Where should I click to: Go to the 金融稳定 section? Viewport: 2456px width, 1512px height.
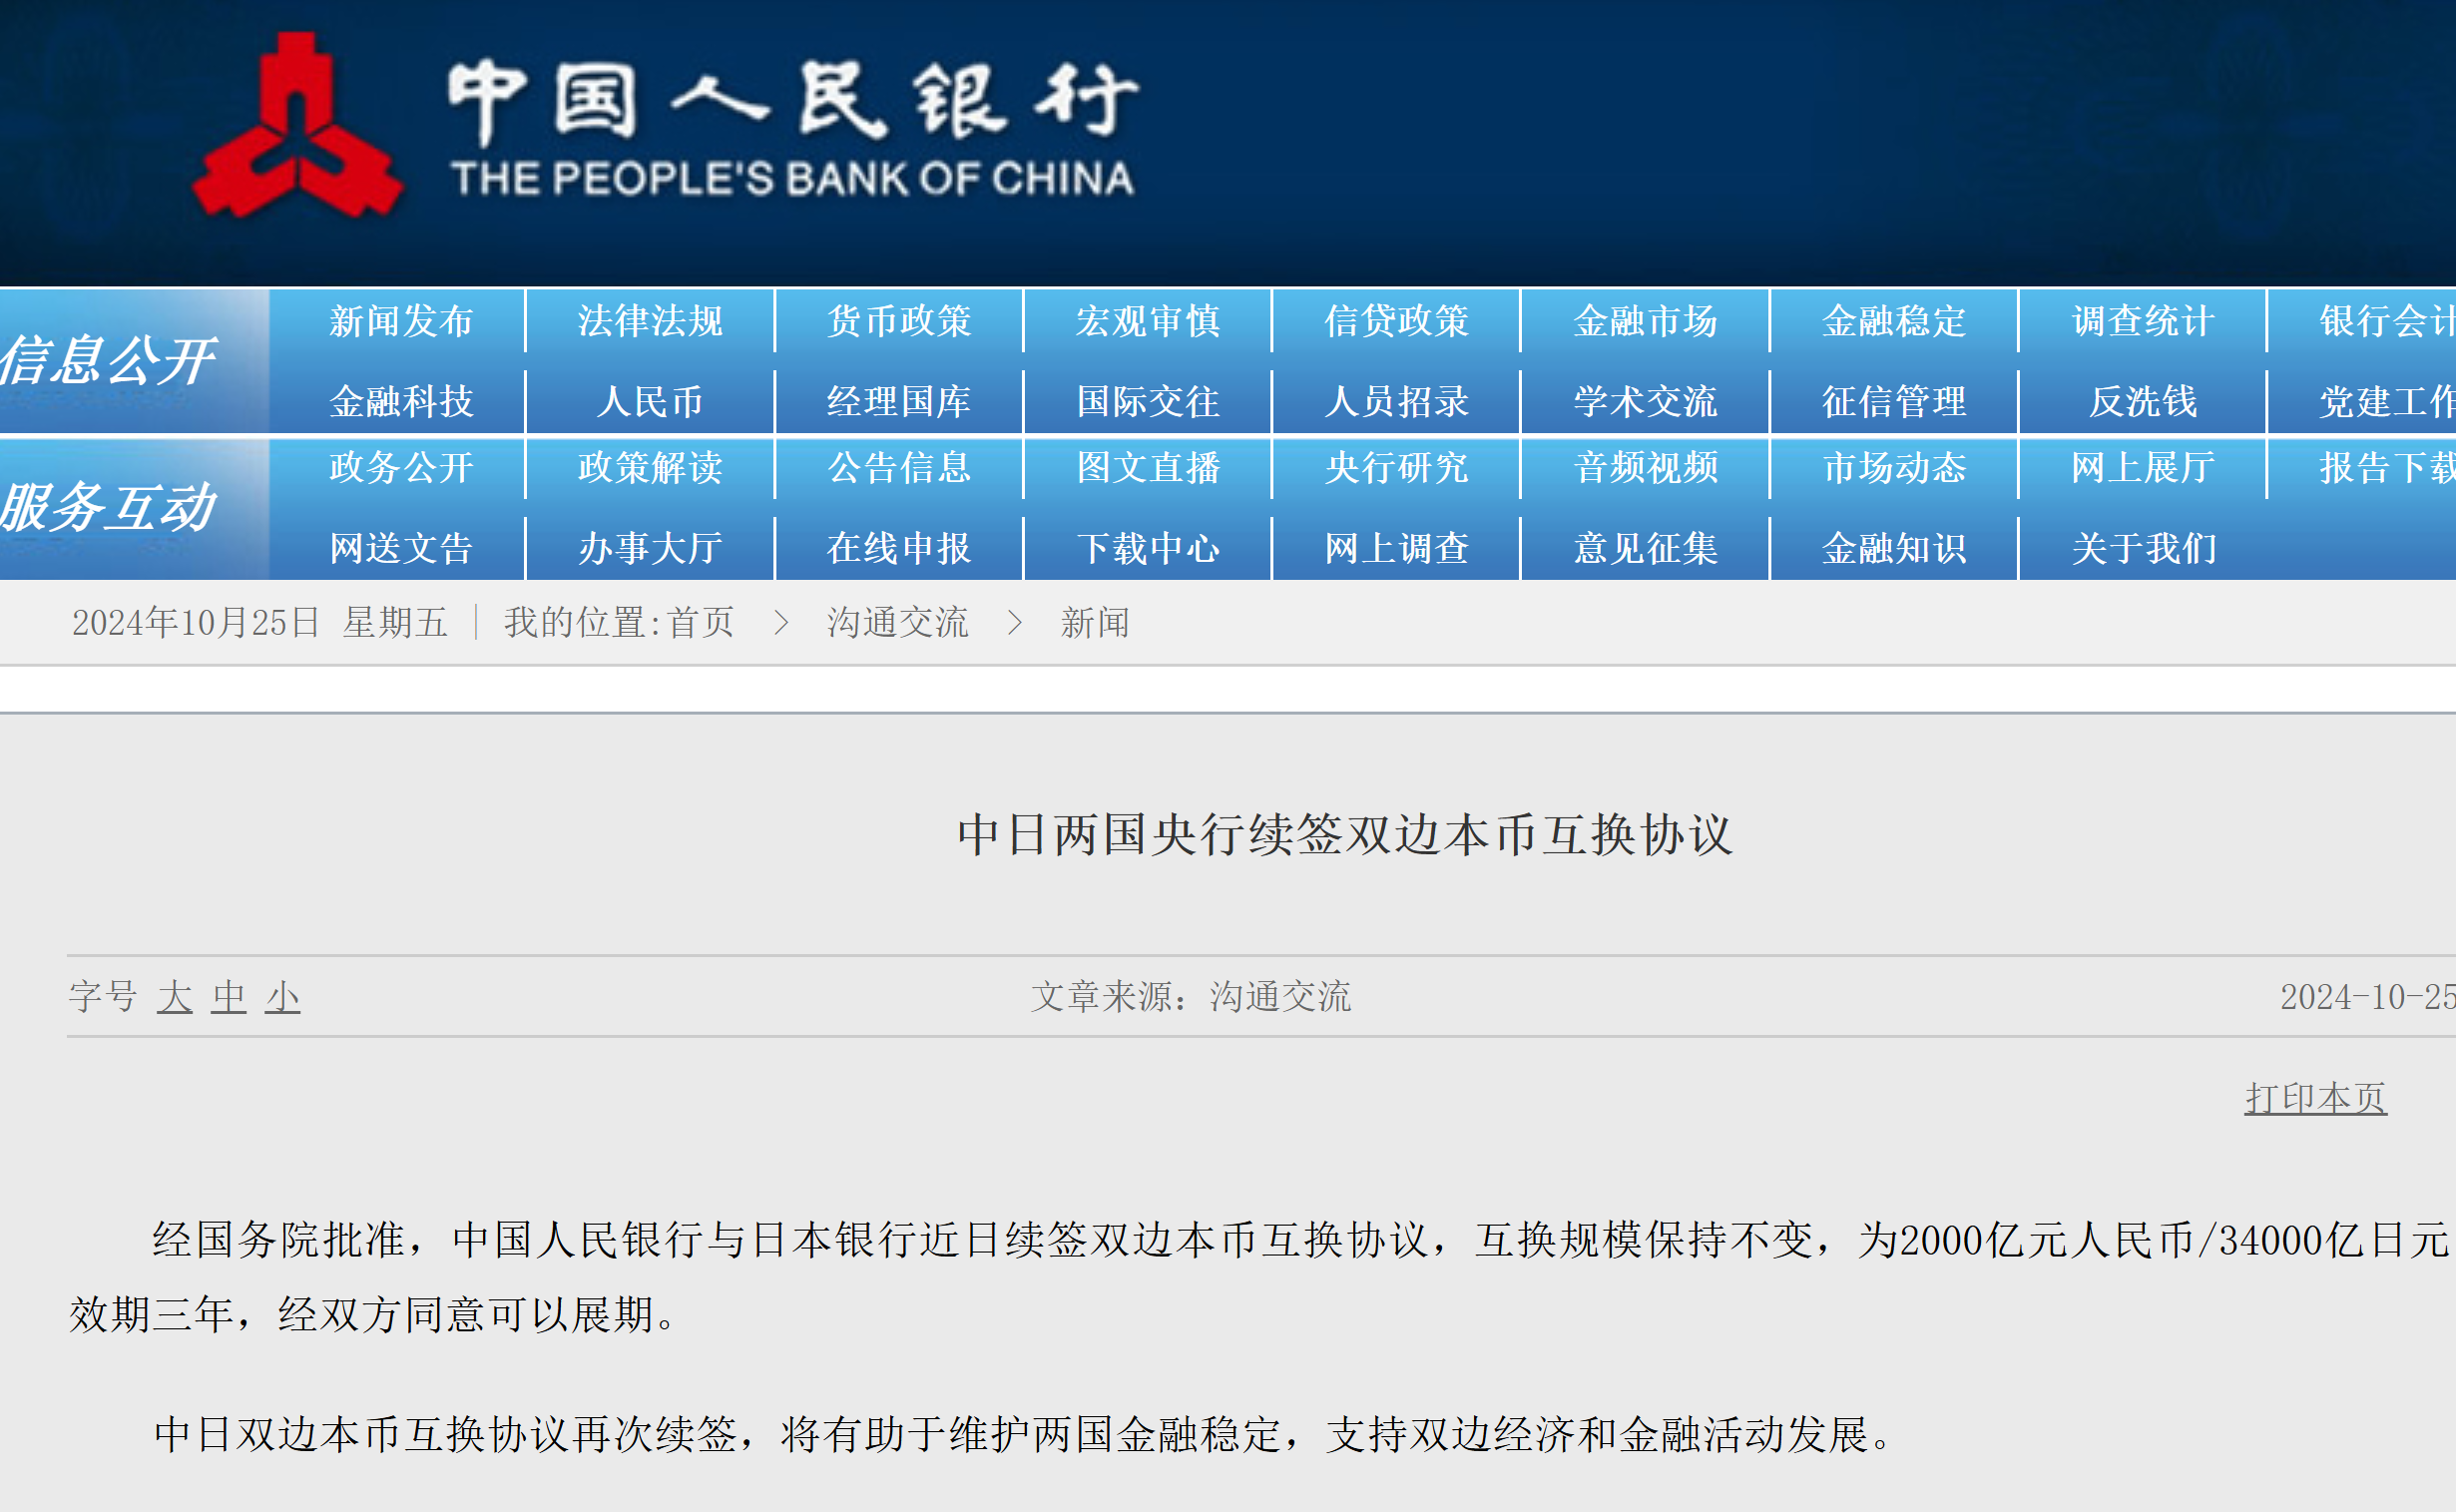1894,321
